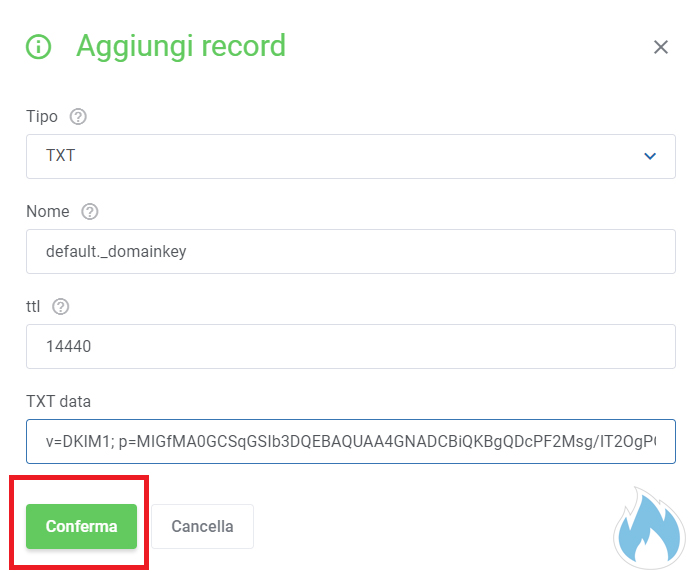Select the 'TXT' value shown in Tipo
The image size is (689, 573).
[61, 156]
